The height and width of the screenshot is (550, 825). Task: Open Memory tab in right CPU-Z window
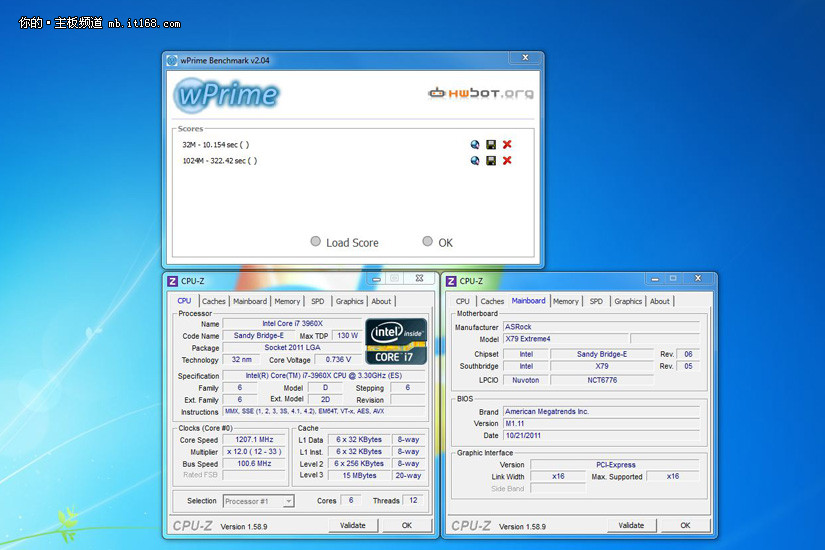566,301
